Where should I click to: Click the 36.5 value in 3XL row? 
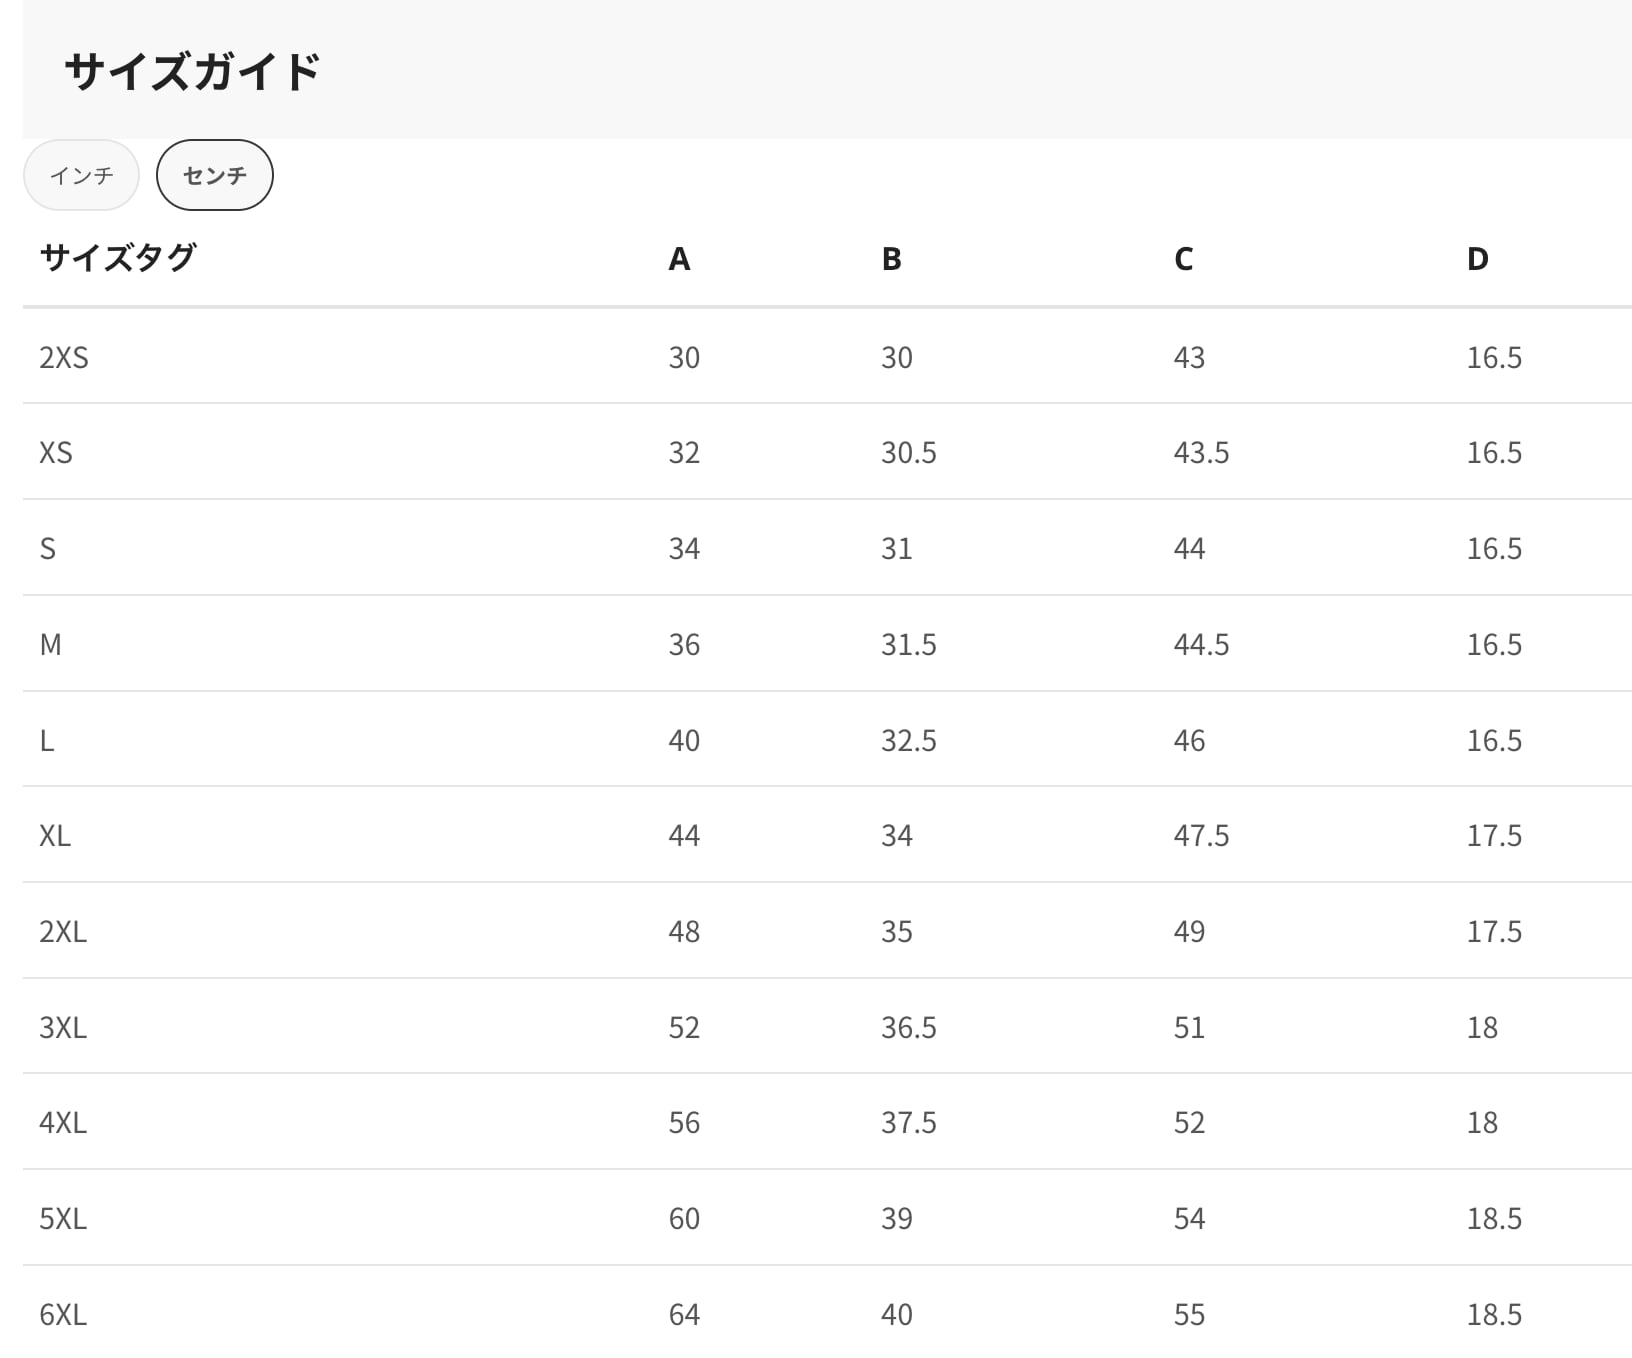[x=908, y=1027]
